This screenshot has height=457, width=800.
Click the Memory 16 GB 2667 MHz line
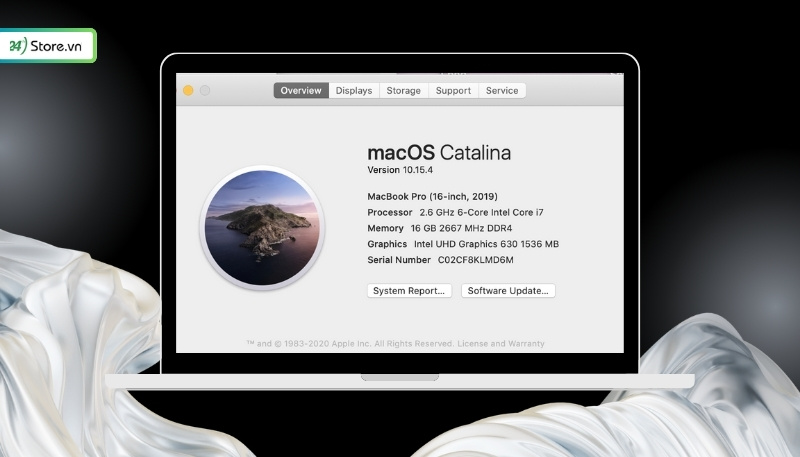point(439,228)
